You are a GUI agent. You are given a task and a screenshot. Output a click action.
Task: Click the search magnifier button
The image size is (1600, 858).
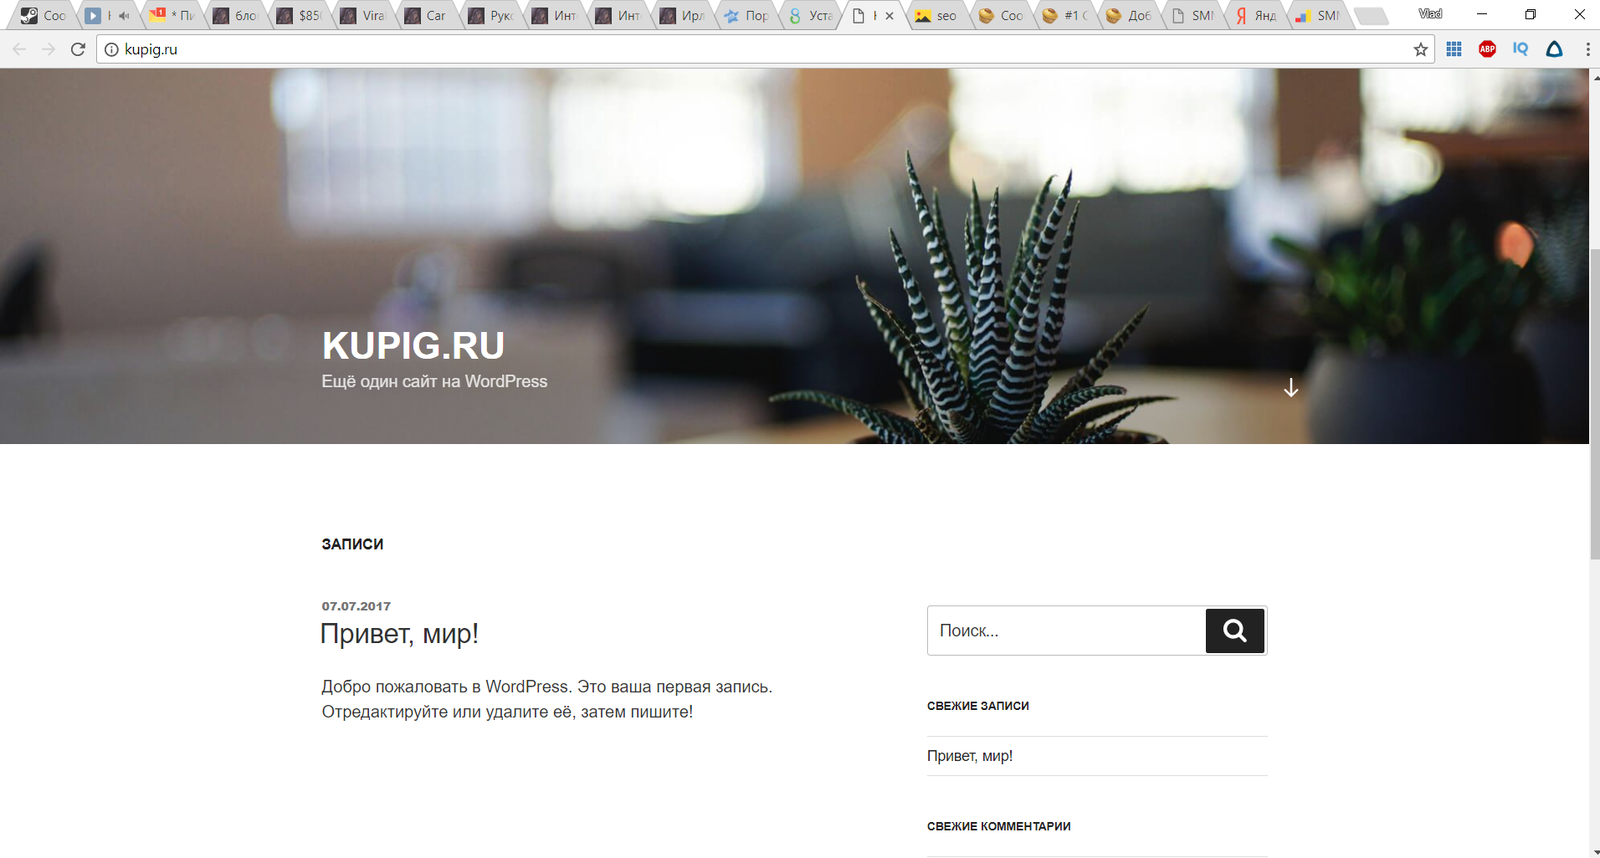pos(1235,631)
